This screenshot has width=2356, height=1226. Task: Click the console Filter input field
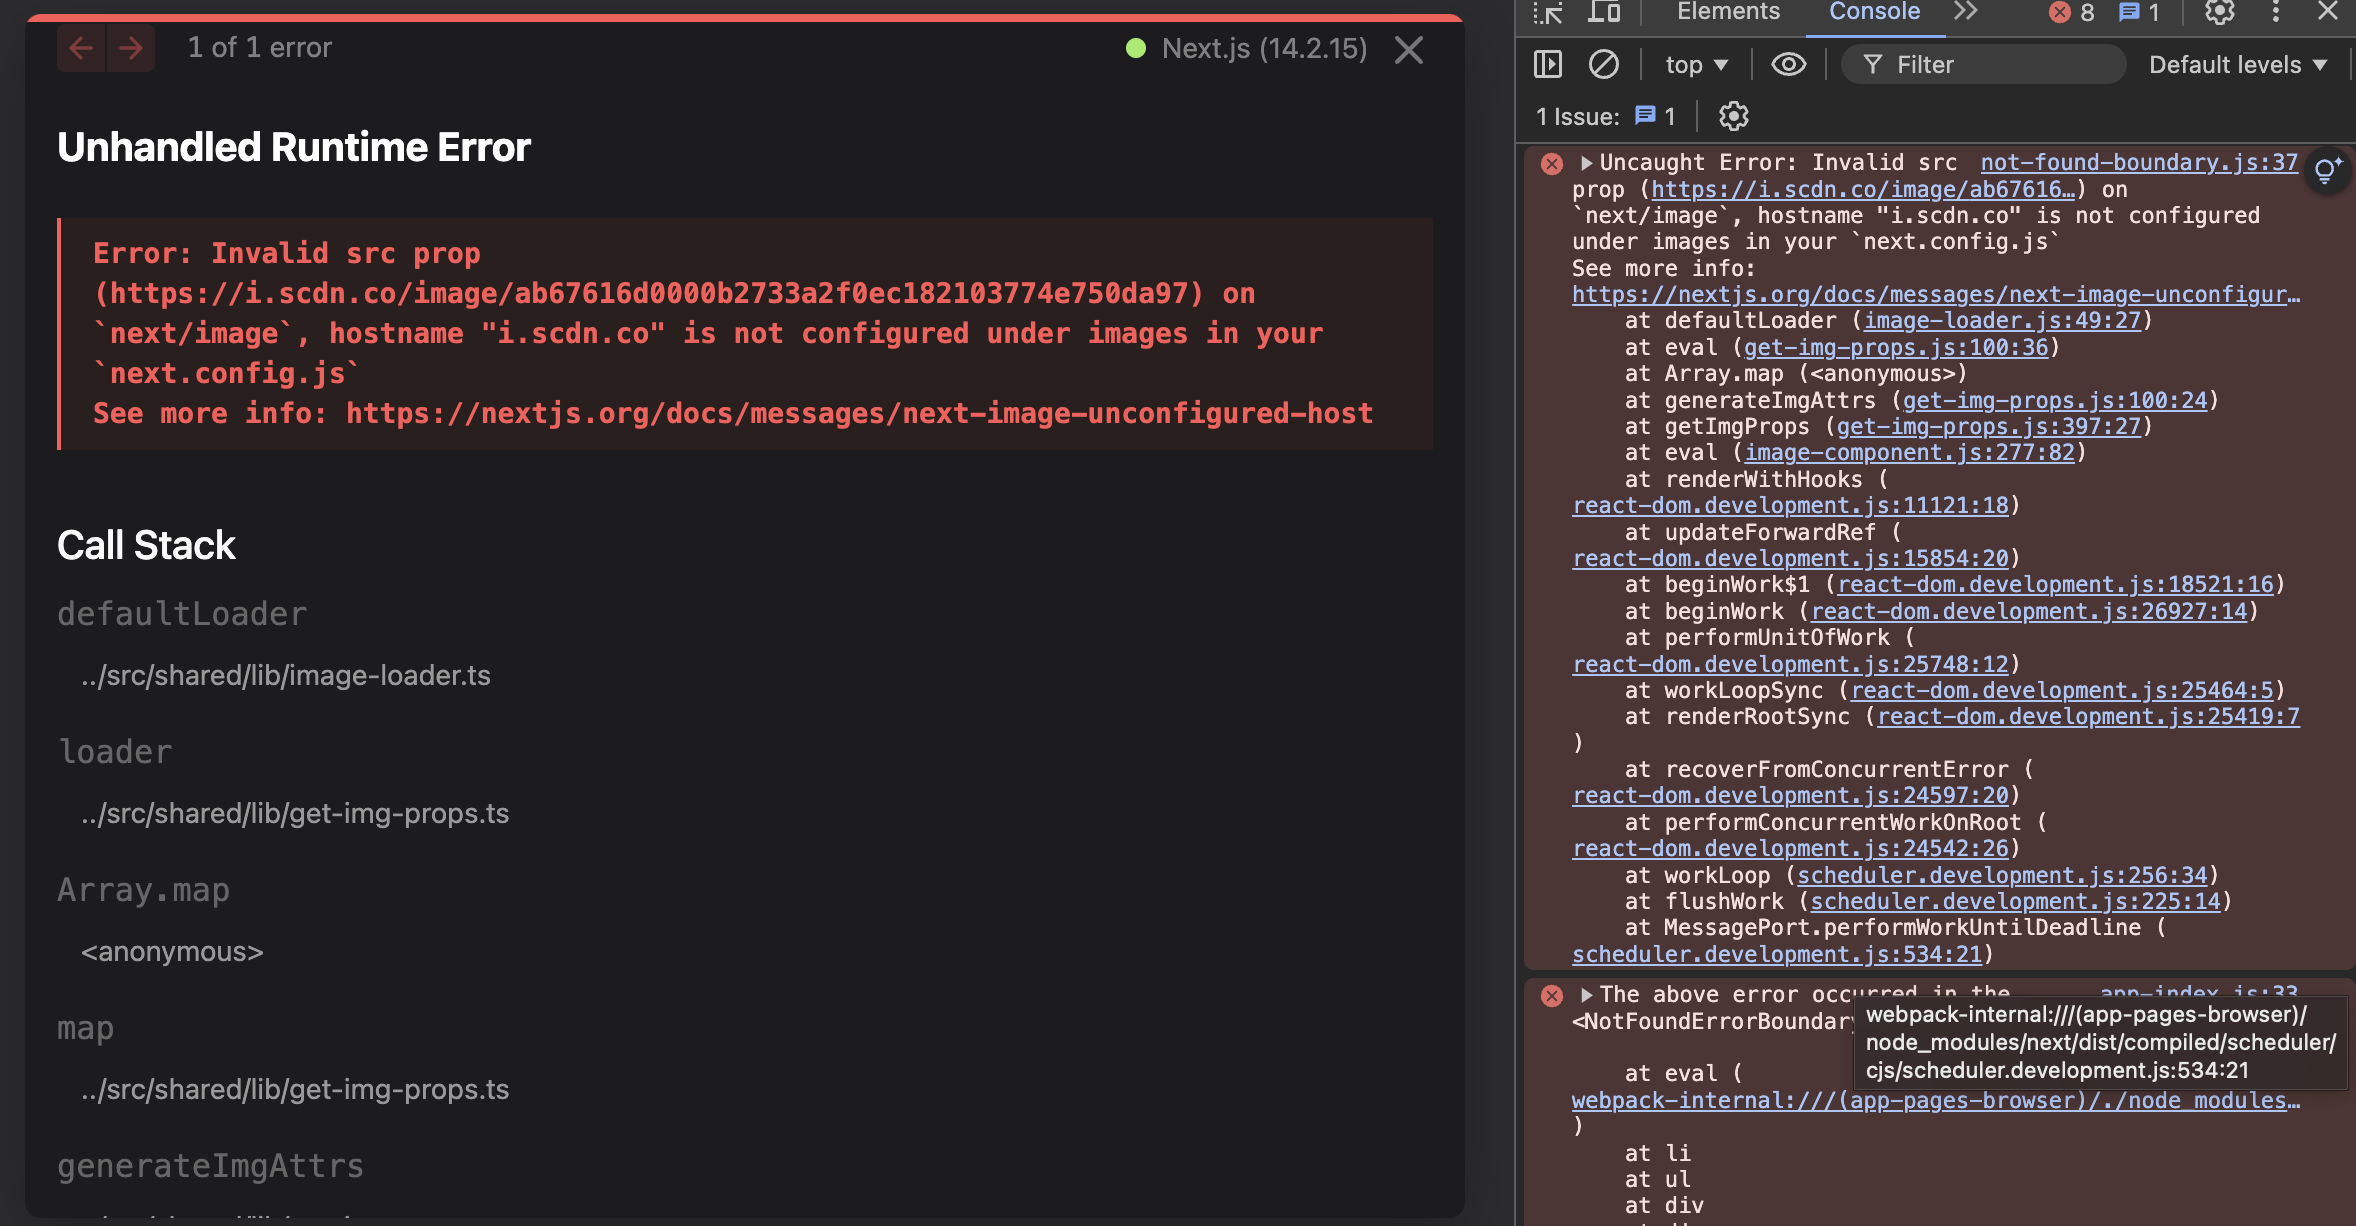tap(2000, 65)
